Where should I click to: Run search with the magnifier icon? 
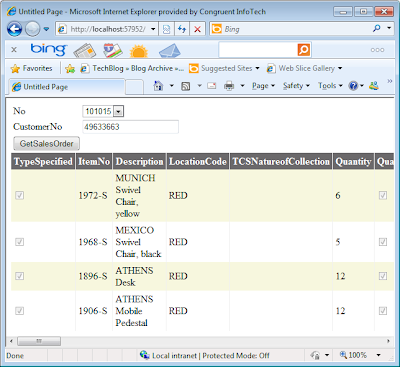click(x=377, y=29)
